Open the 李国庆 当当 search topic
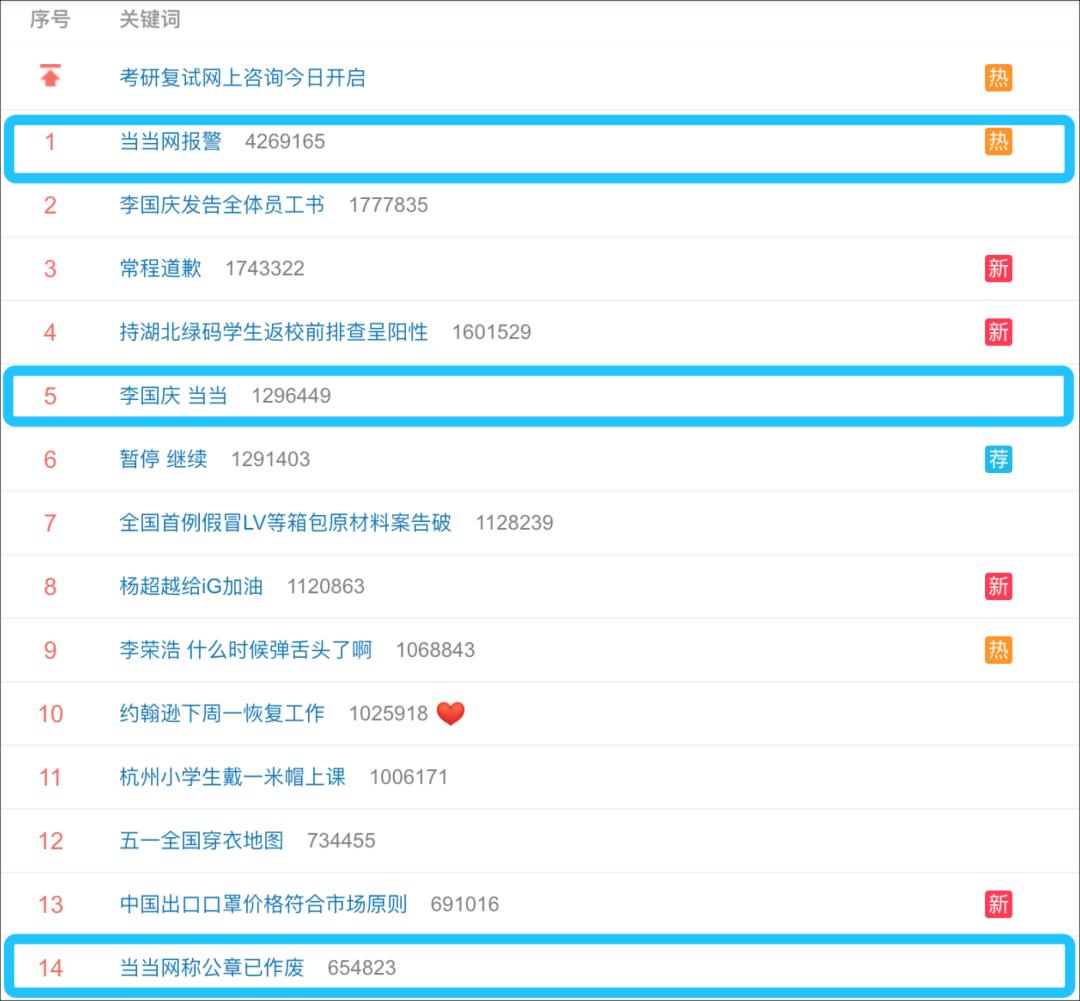 (x=173, y=396)
